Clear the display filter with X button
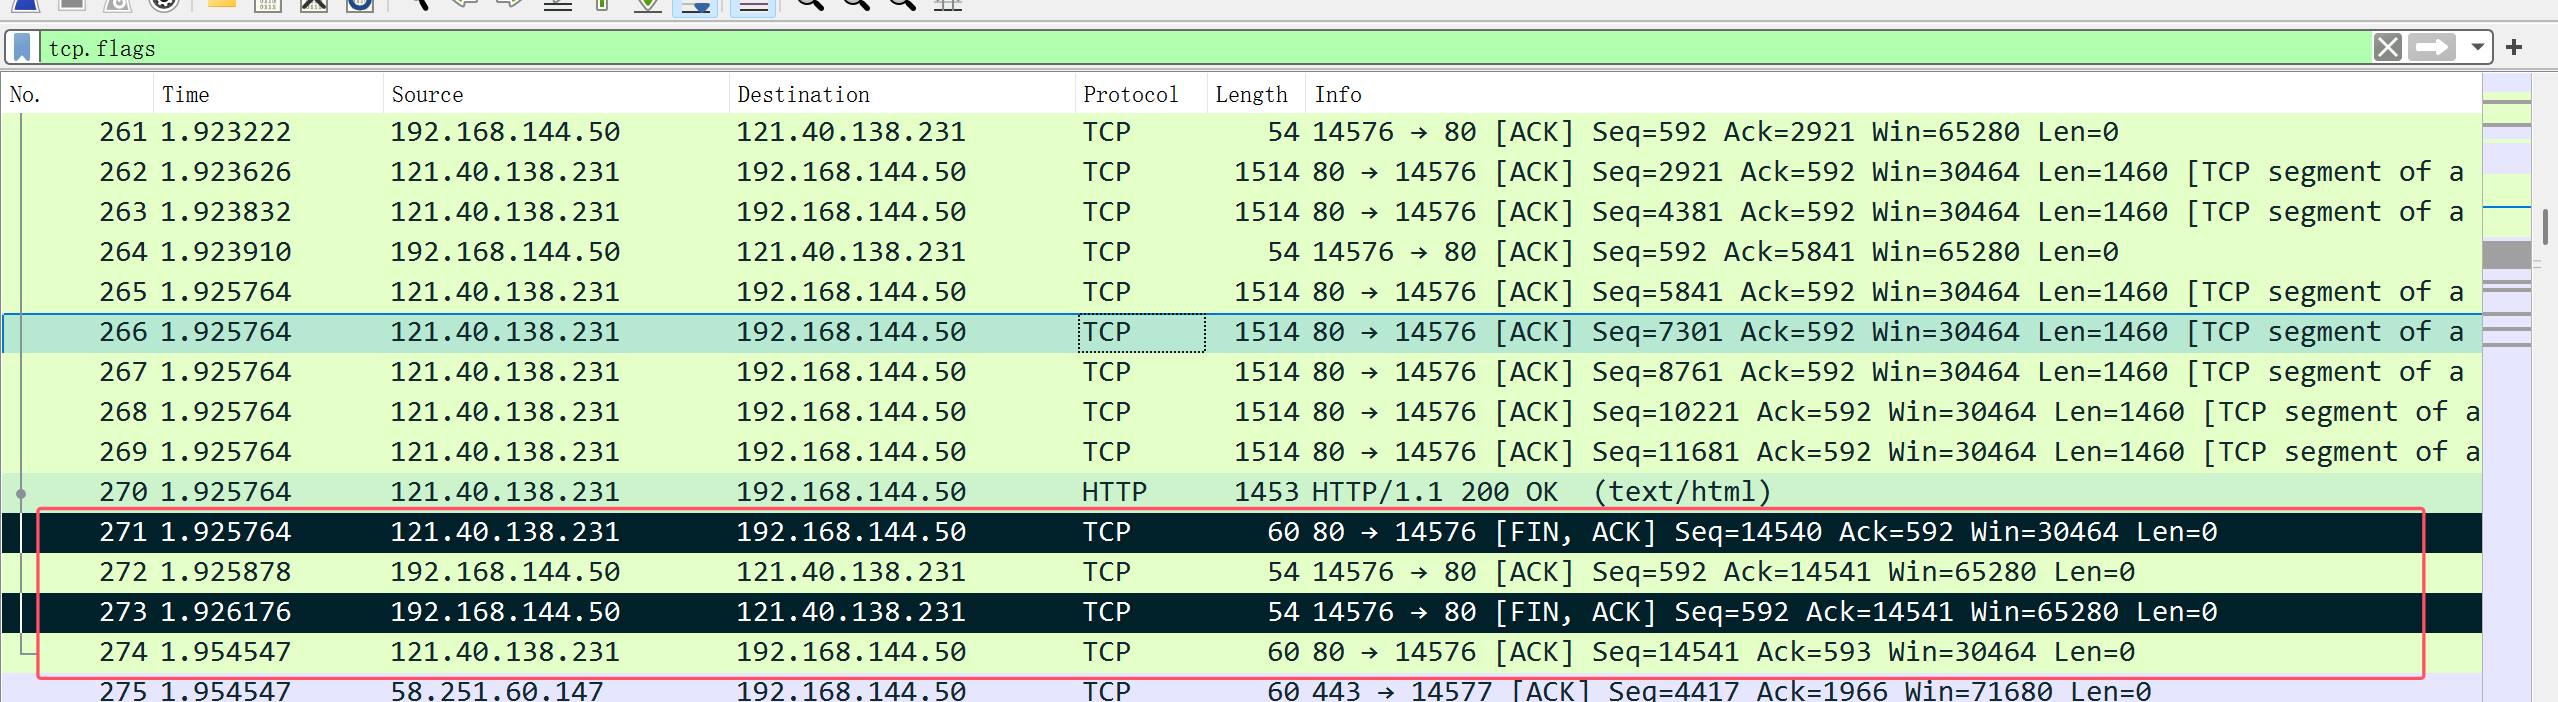2558x702 pixels. coord(2388,47)
